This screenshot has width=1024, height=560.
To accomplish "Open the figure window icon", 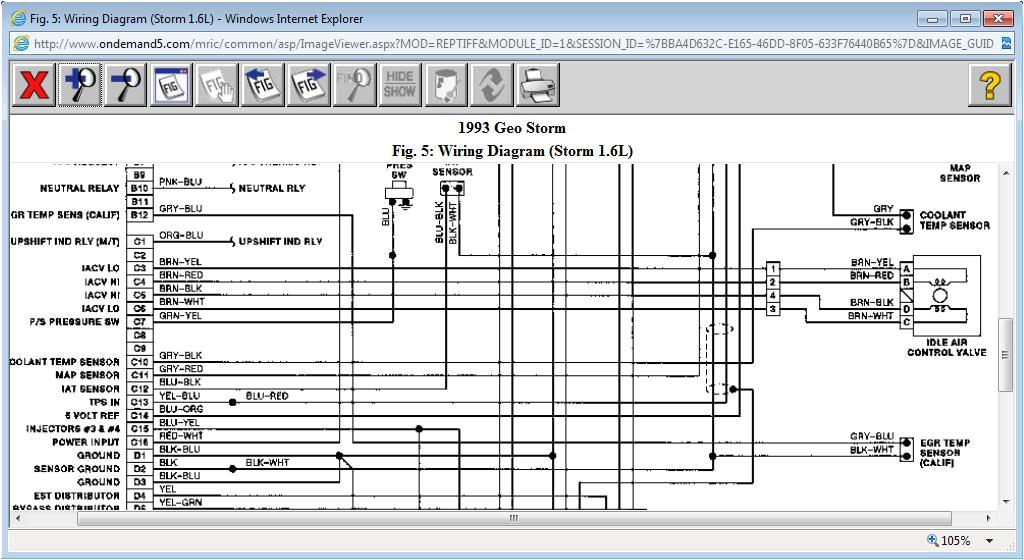I will [x=171, y=85].
